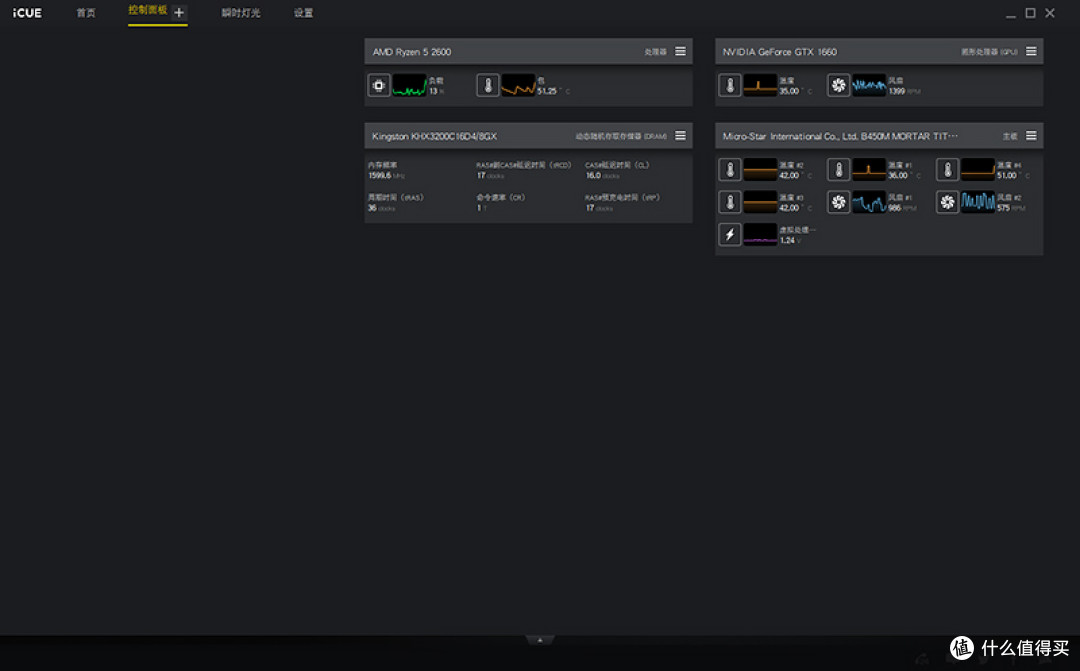This screenshot has height=671, width=1080.
Task: Click the voltage reading 1.24 V
Action: coord(790,240)
